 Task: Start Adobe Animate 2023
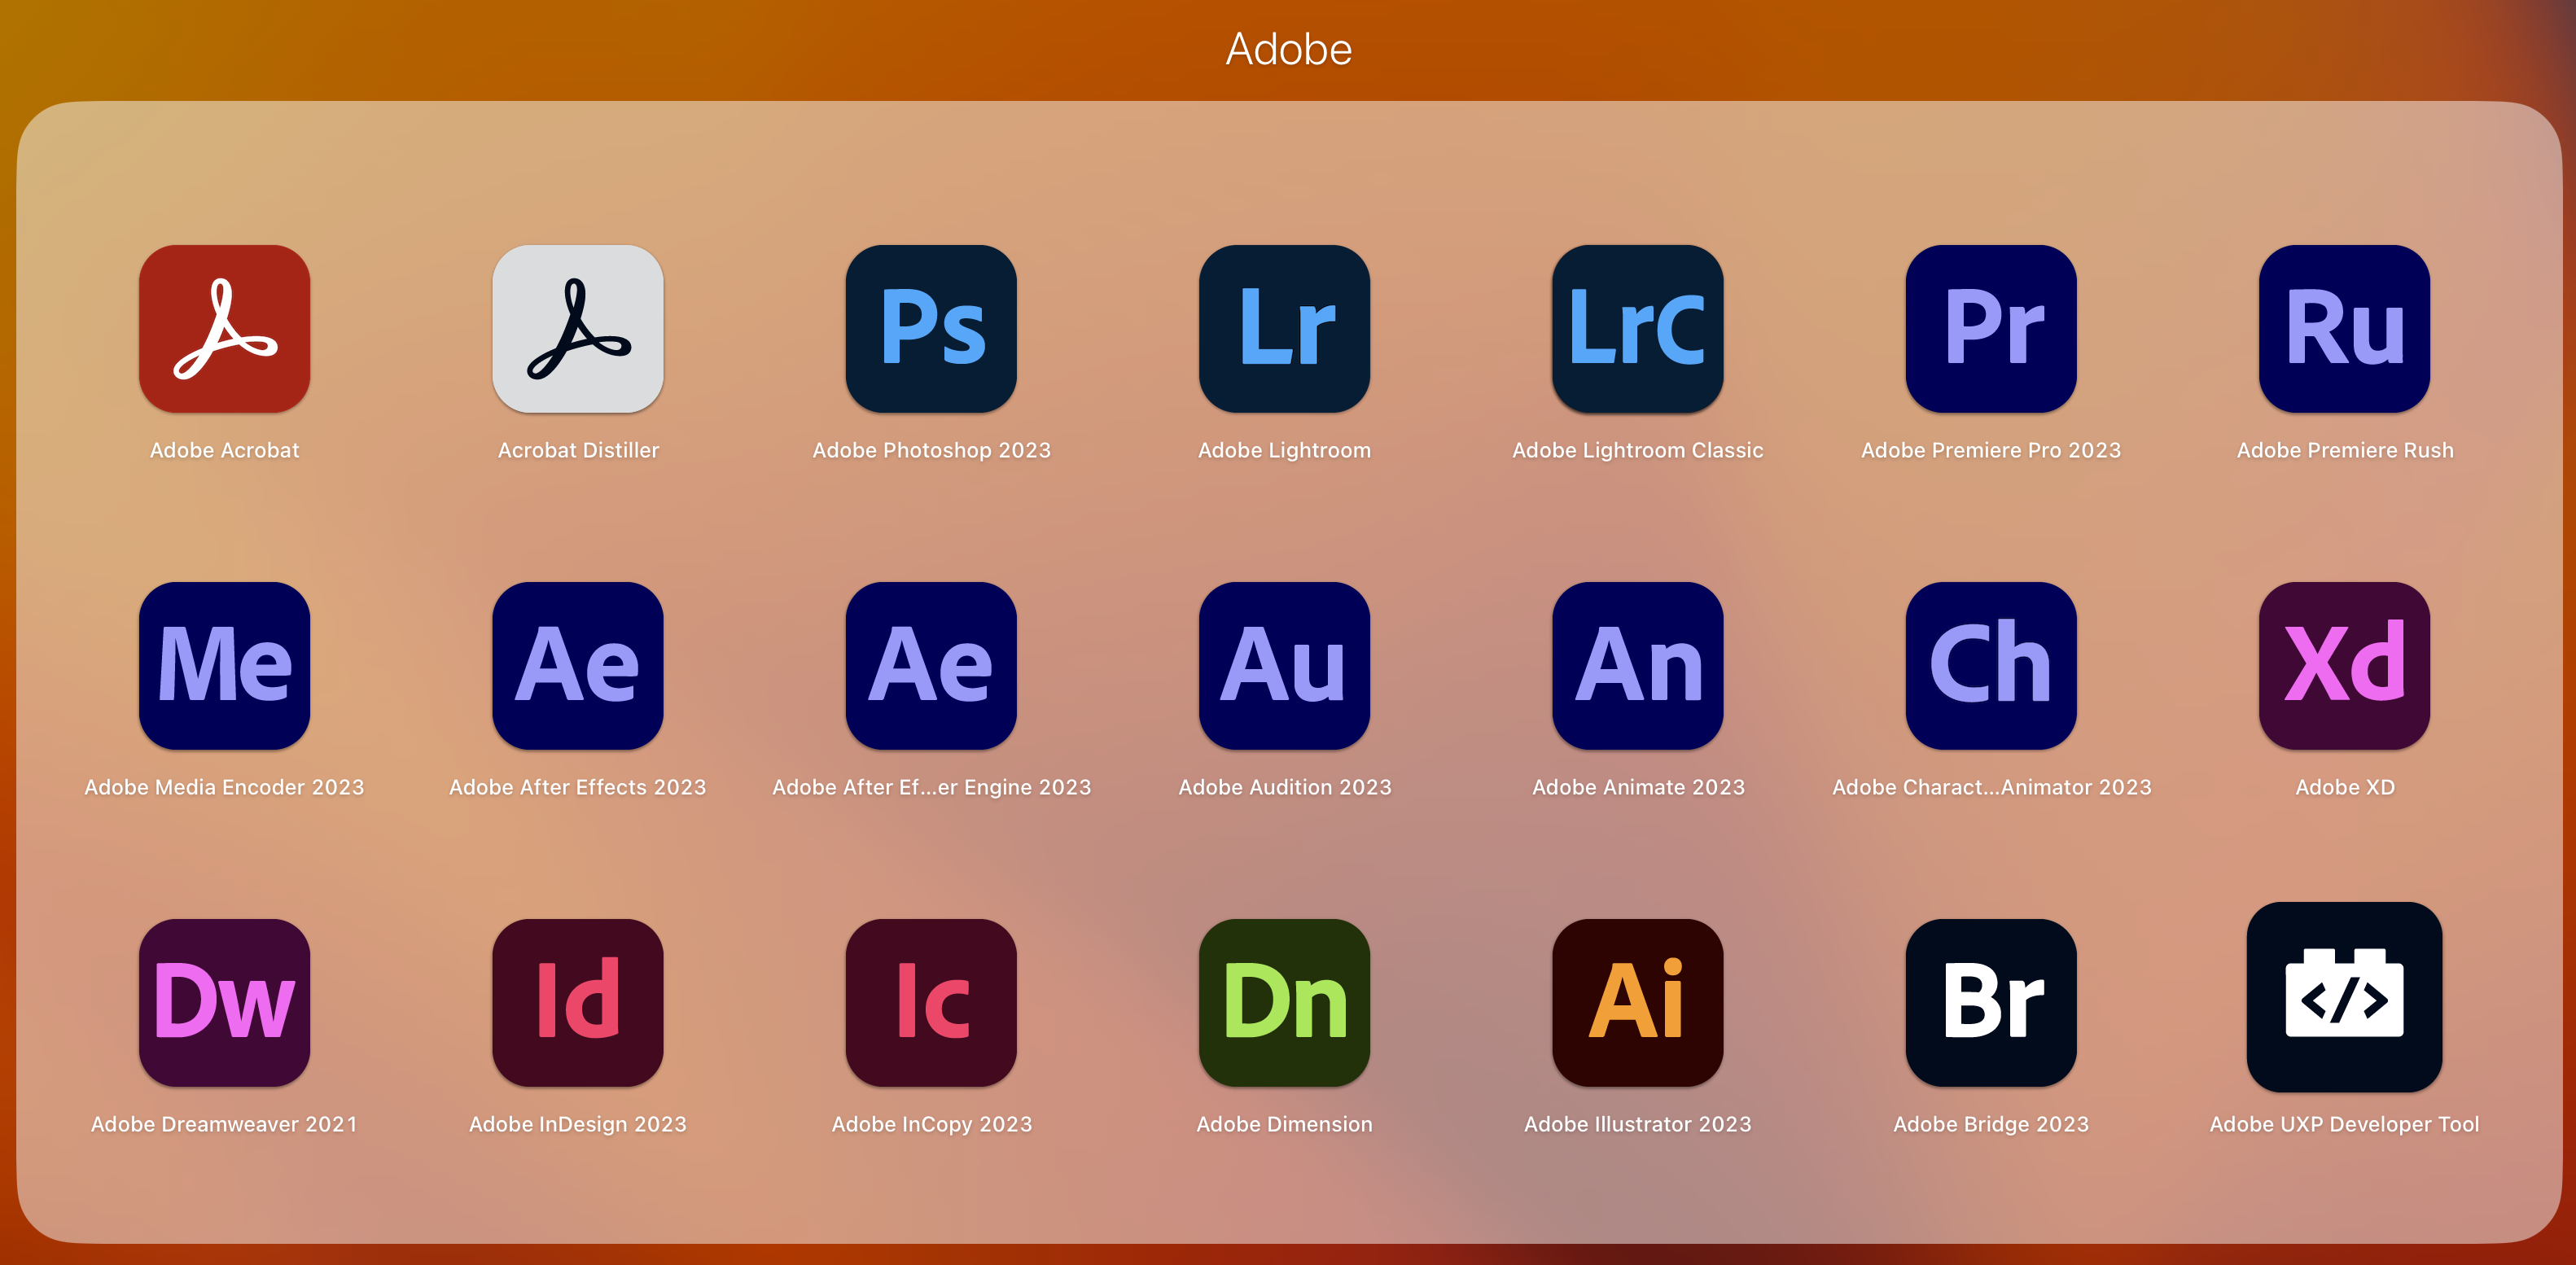tap(1637, 665)
